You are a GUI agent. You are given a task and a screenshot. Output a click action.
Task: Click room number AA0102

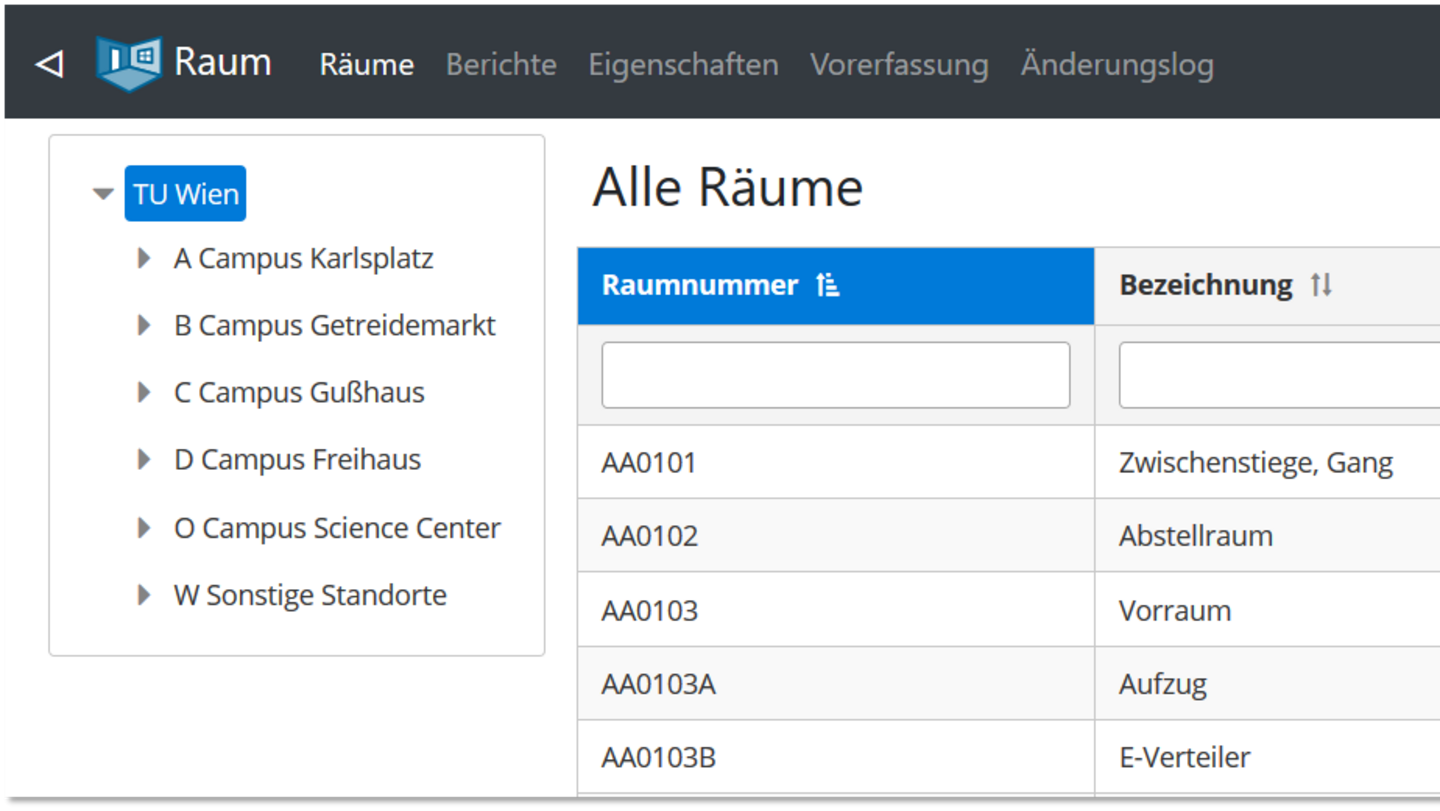pos(650,536)
